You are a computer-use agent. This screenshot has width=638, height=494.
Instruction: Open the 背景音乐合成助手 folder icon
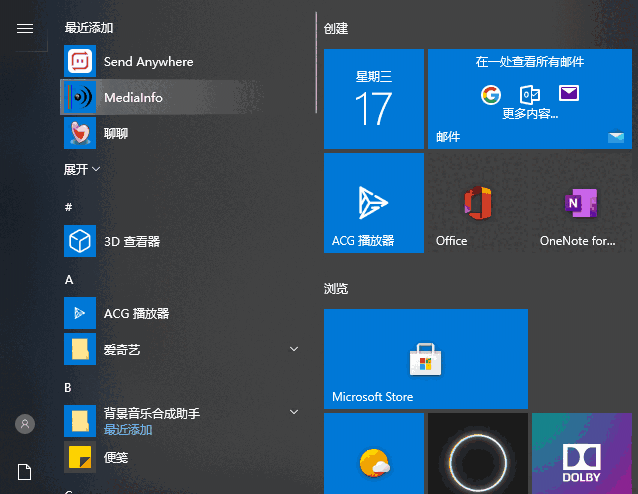[x=80, y=421]
